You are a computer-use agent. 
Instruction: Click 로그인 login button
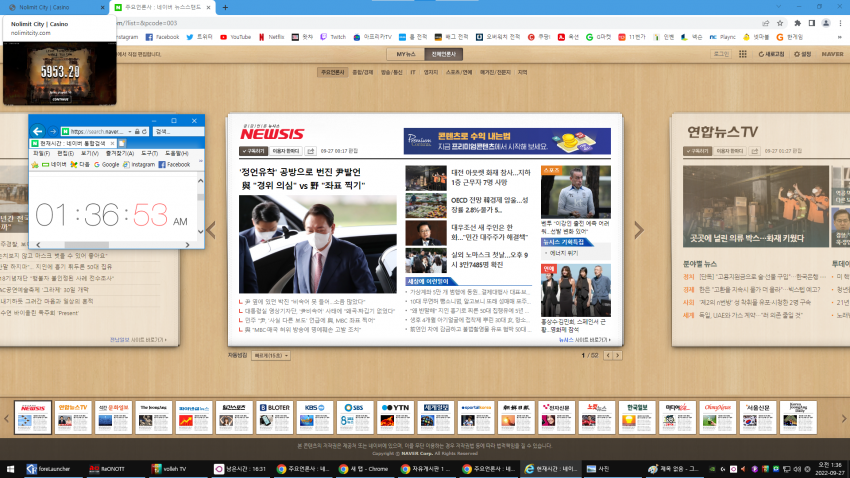(721, 54)
